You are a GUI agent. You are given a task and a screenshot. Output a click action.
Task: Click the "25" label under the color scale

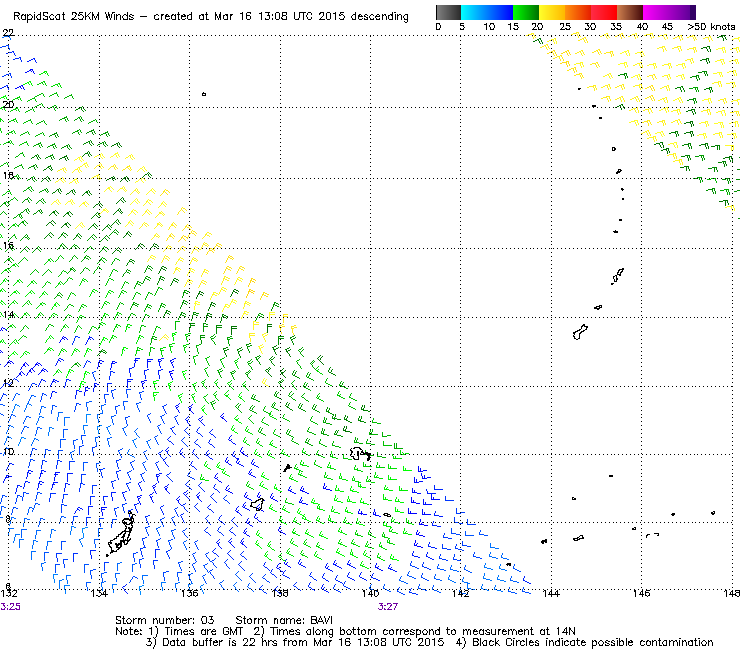pos(565,26)
